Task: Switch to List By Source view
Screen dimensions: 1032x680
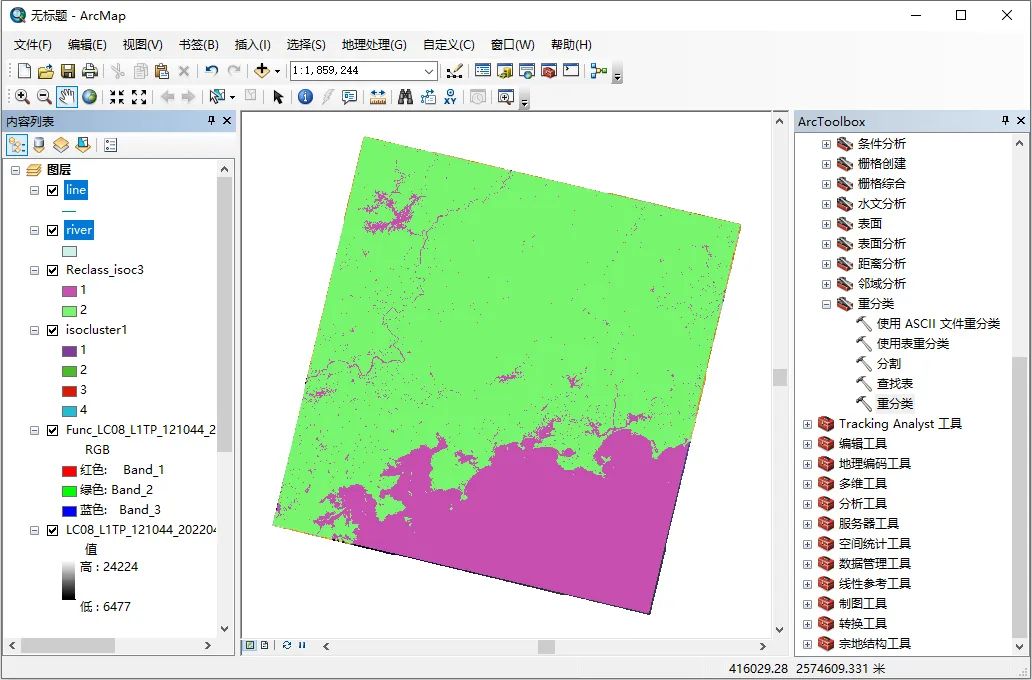Action: (x=39, y=145)
